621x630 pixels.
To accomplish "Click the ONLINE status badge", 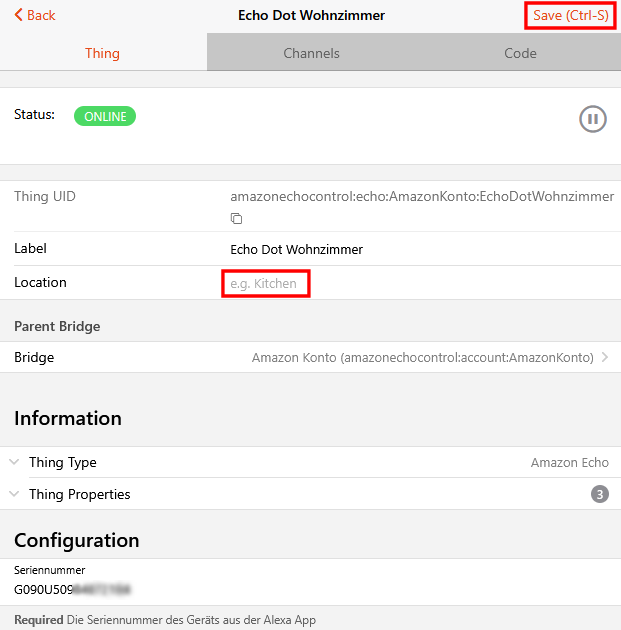I will [x=105, y=116].
